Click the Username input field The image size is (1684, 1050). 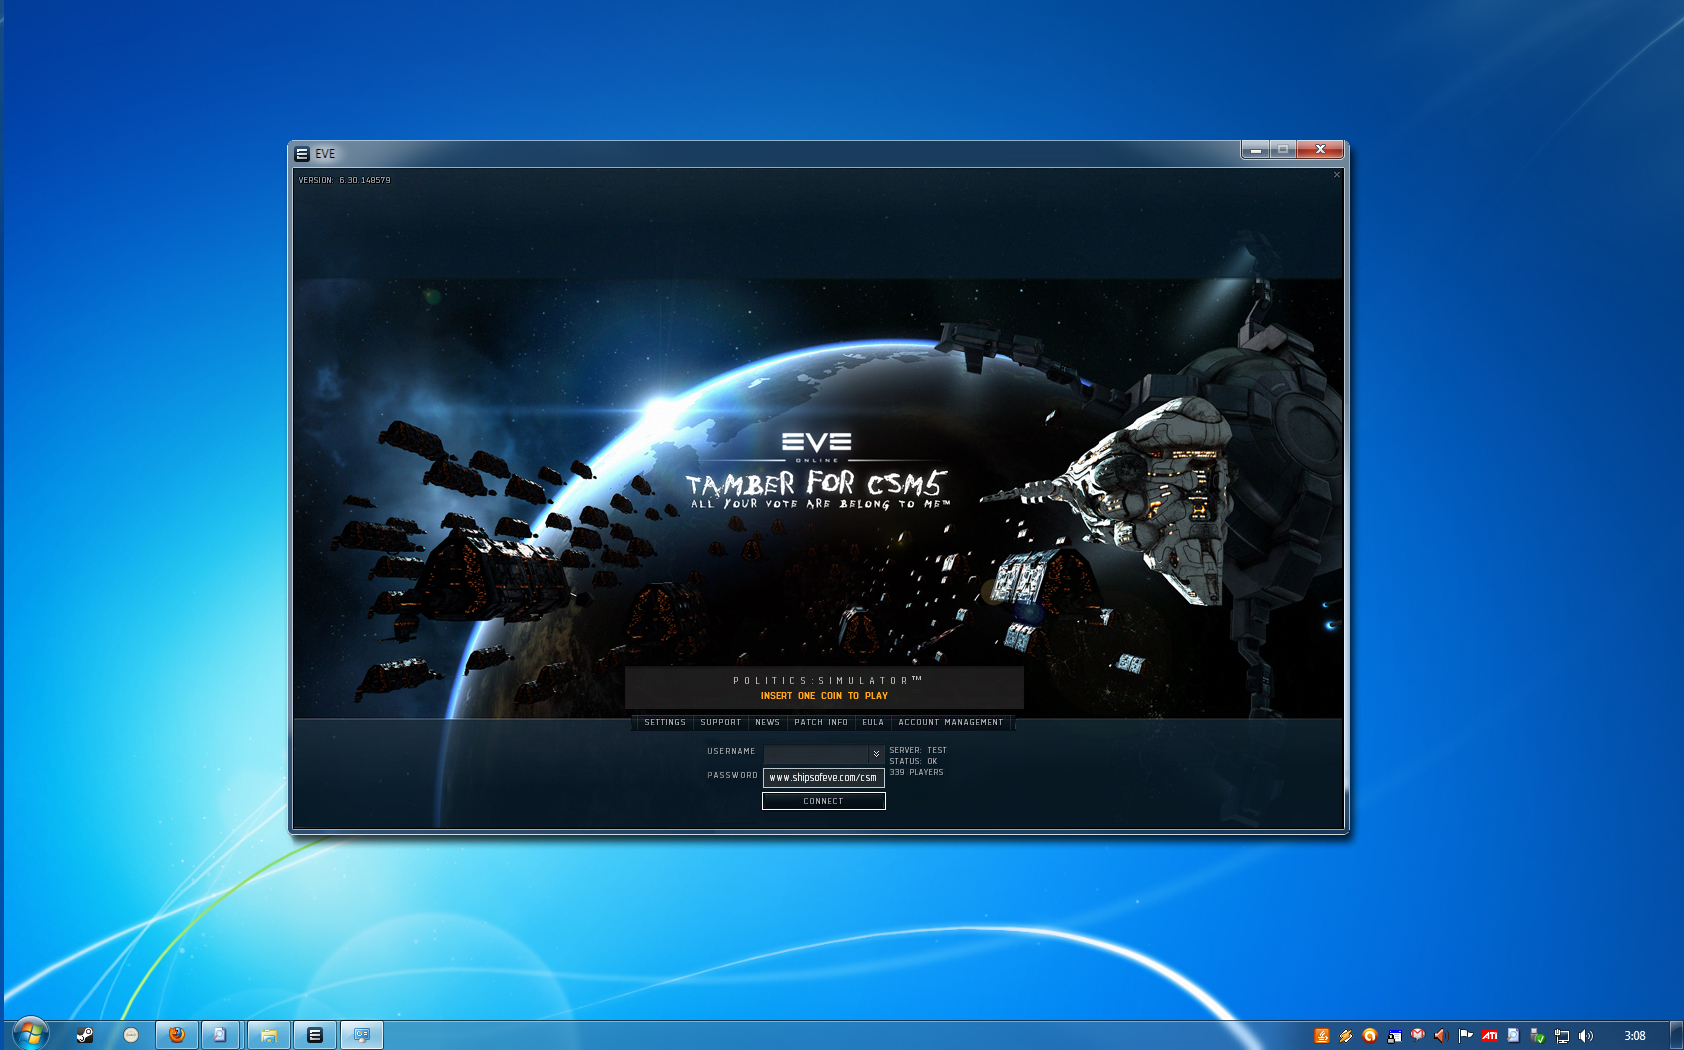817,754
